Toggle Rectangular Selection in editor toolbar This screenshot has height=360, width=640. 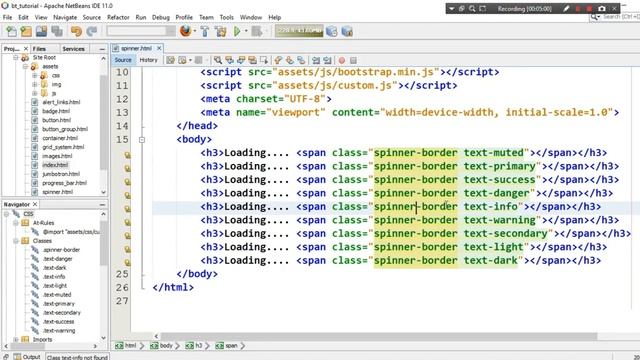point(264,60)
